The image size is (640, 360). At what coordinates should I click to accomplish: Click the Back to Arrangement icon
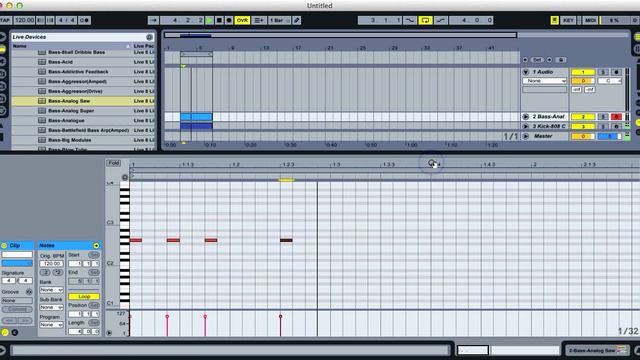[x=258, y=20]
